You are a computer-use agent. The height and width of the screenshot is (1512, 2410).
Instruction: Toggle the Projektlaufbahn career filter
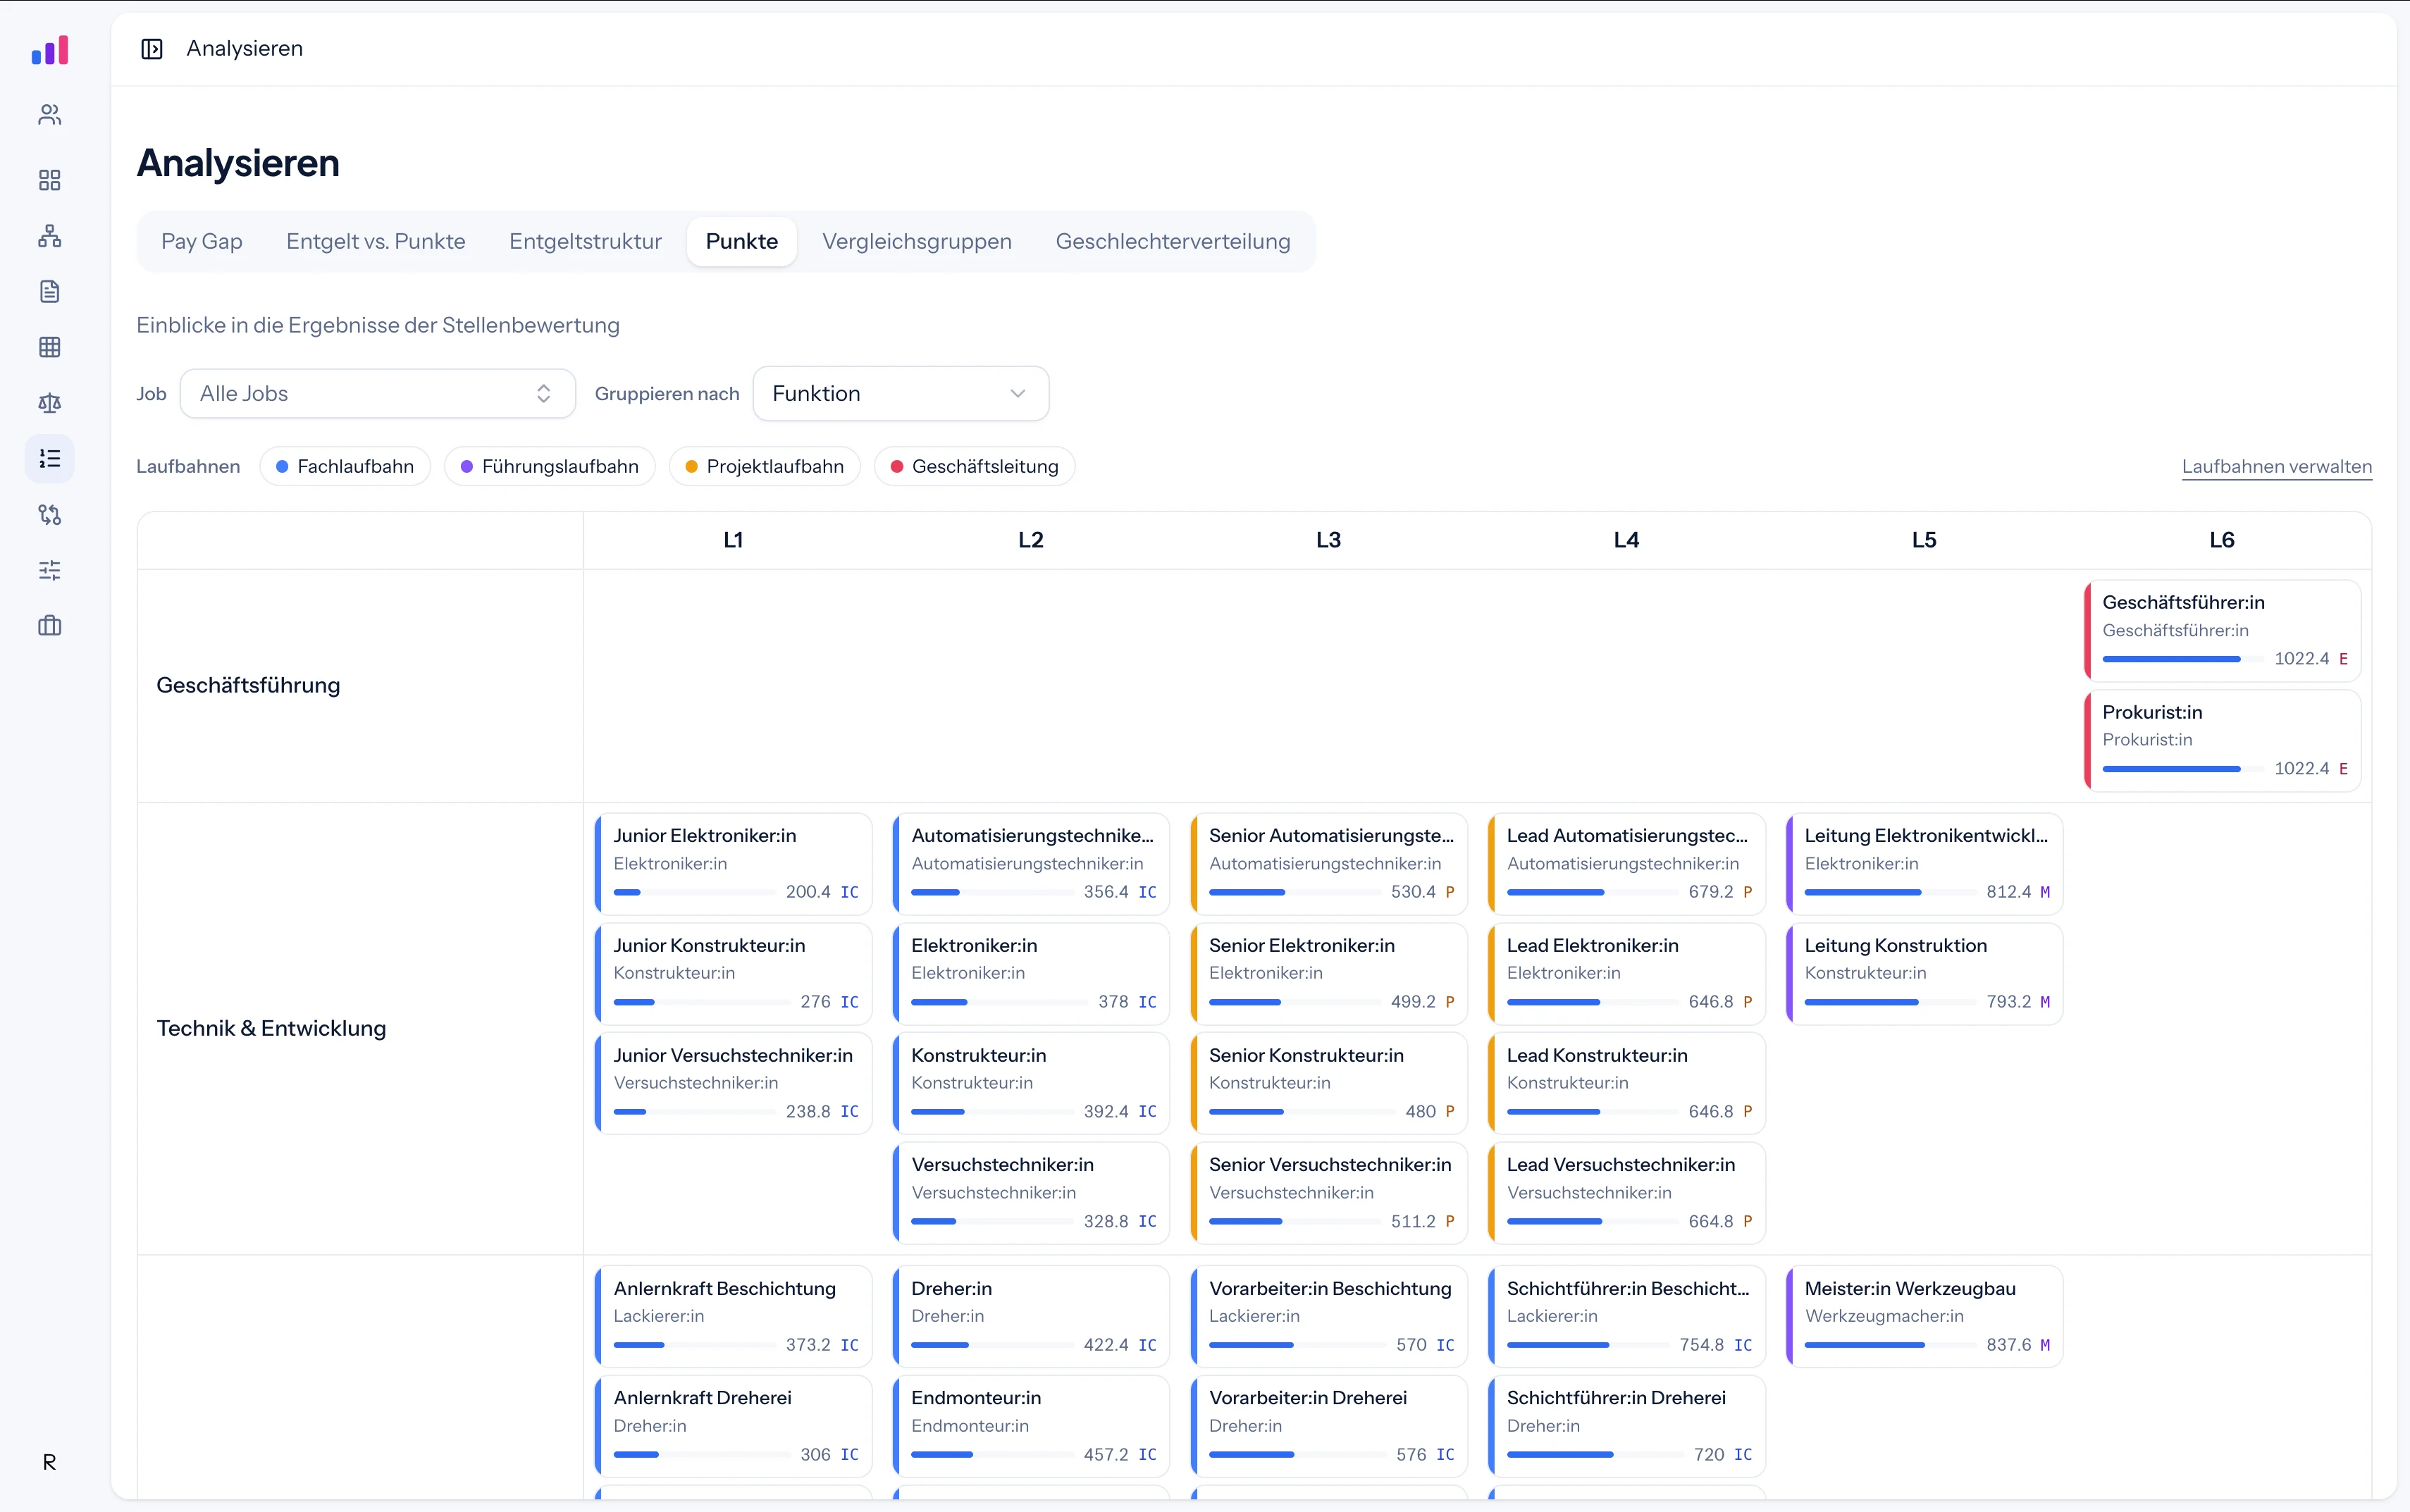[764, 467]
